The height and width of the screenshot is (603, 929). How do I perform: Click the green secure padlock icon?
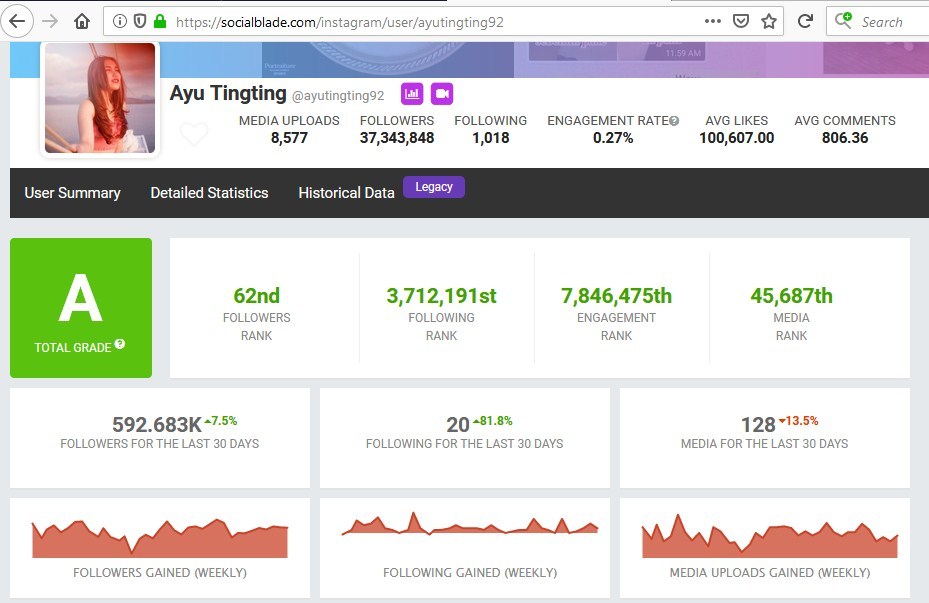tap(159, 22)
